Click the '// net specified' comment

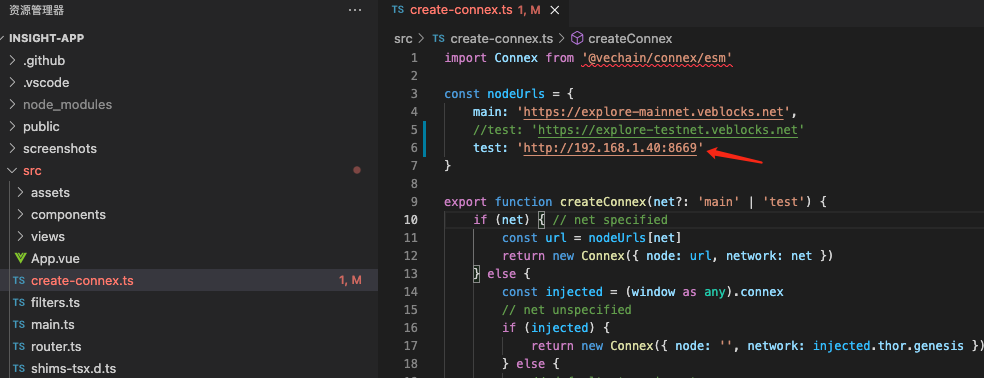(610, 220)
